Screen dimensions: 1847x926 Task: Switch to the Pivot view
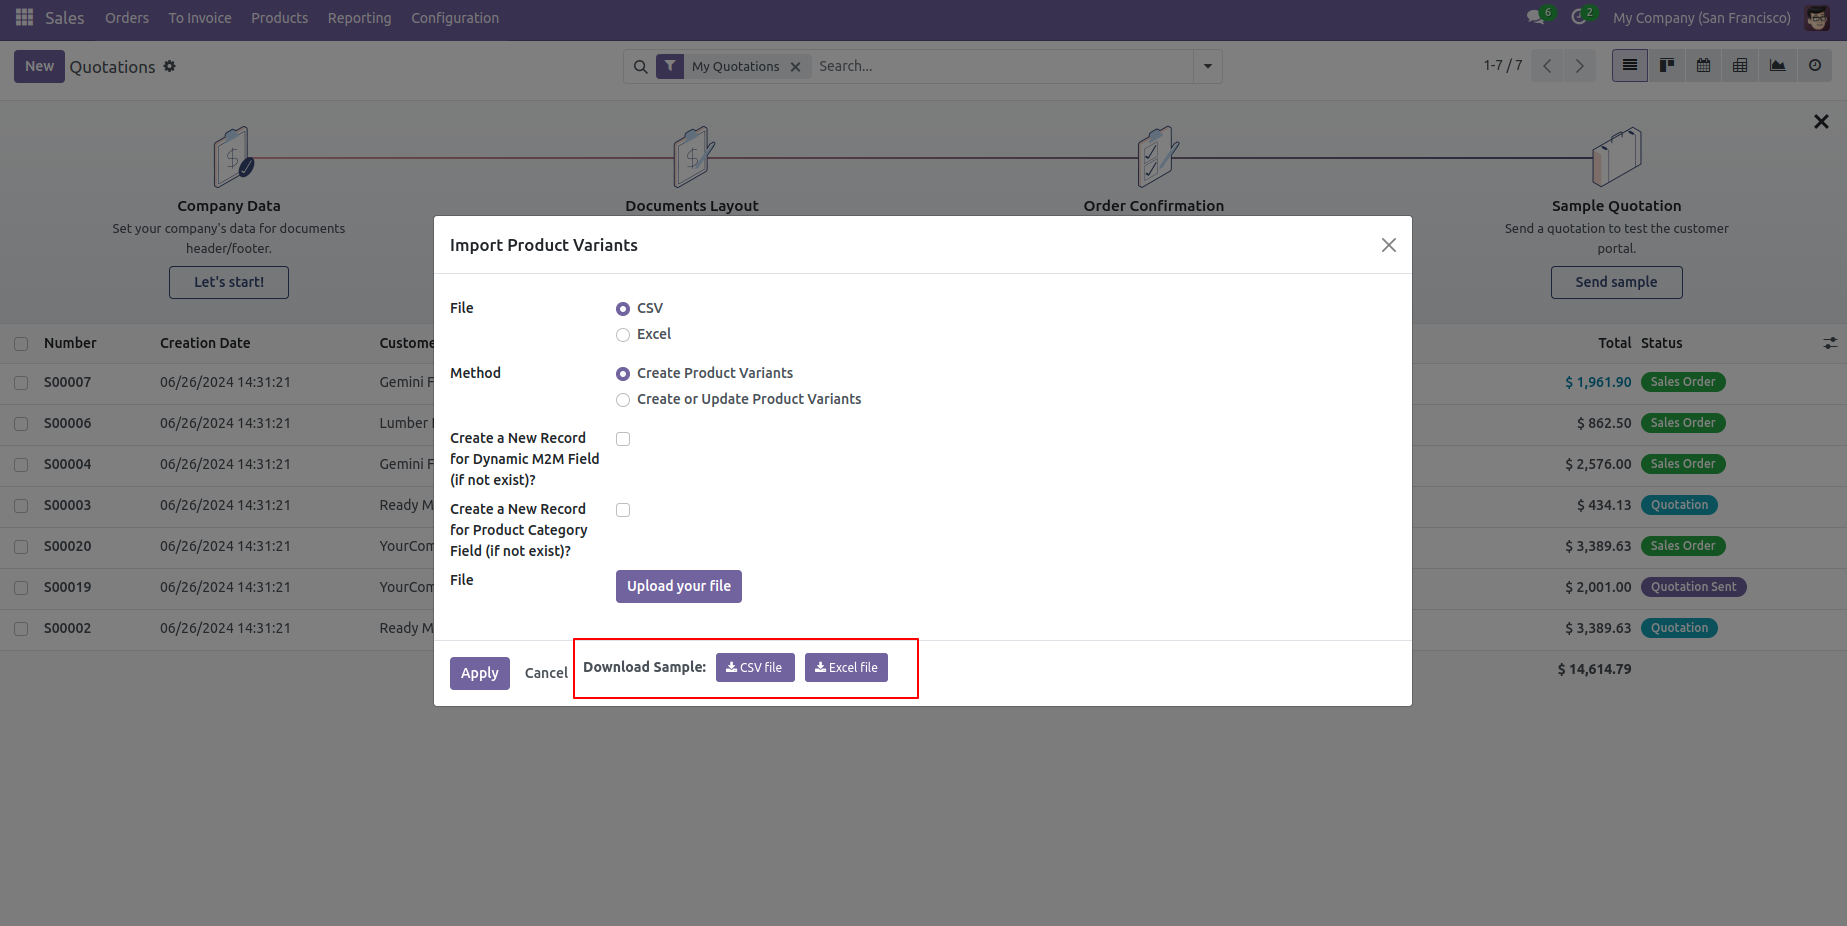click(x=1740, y=65)
